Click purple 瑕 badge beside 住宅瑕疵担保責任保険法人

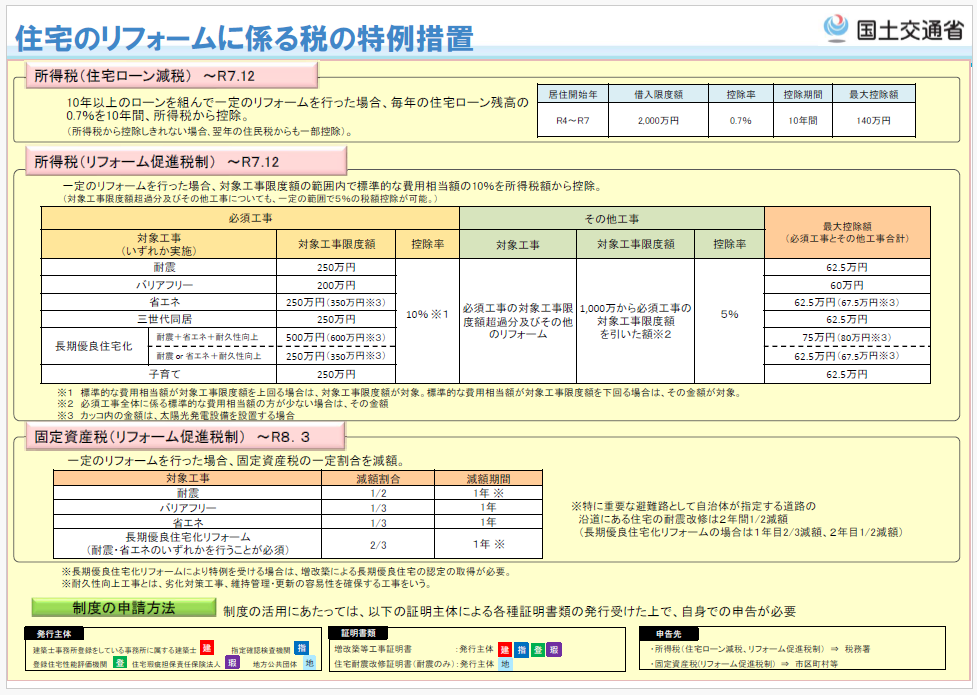[233, 662]
